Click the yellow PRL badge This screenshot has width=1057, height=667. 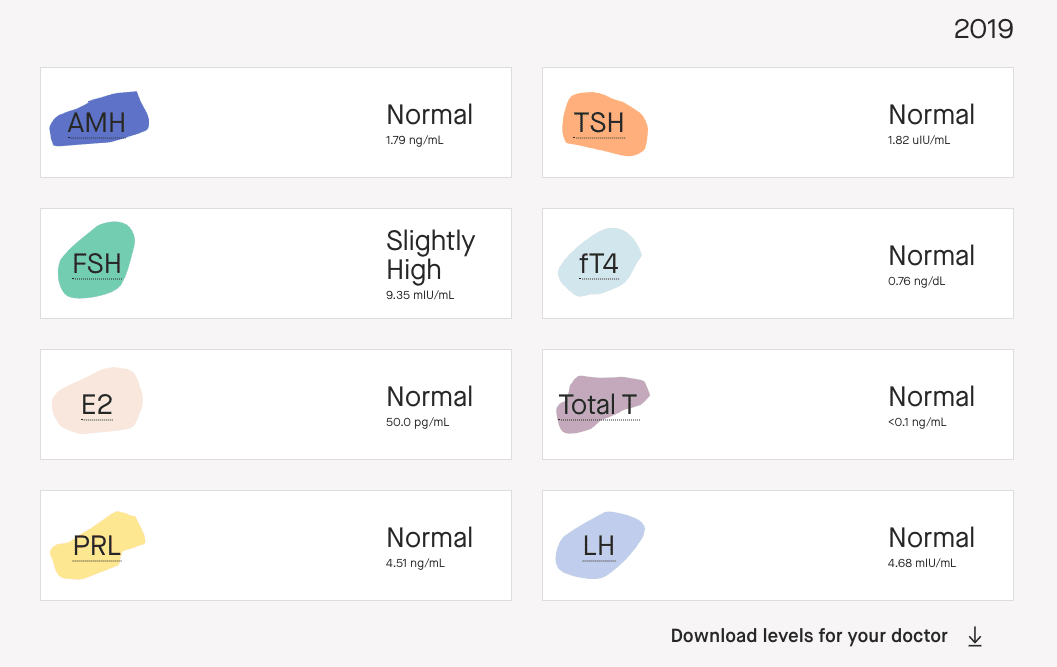(x=98, y=546)
